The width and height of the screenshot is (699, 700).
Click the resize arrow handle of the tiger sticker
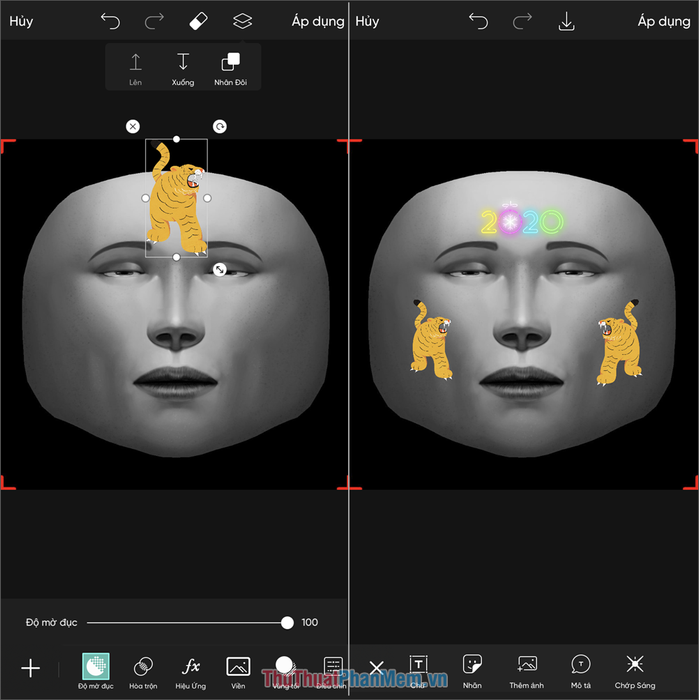[220, 270]
